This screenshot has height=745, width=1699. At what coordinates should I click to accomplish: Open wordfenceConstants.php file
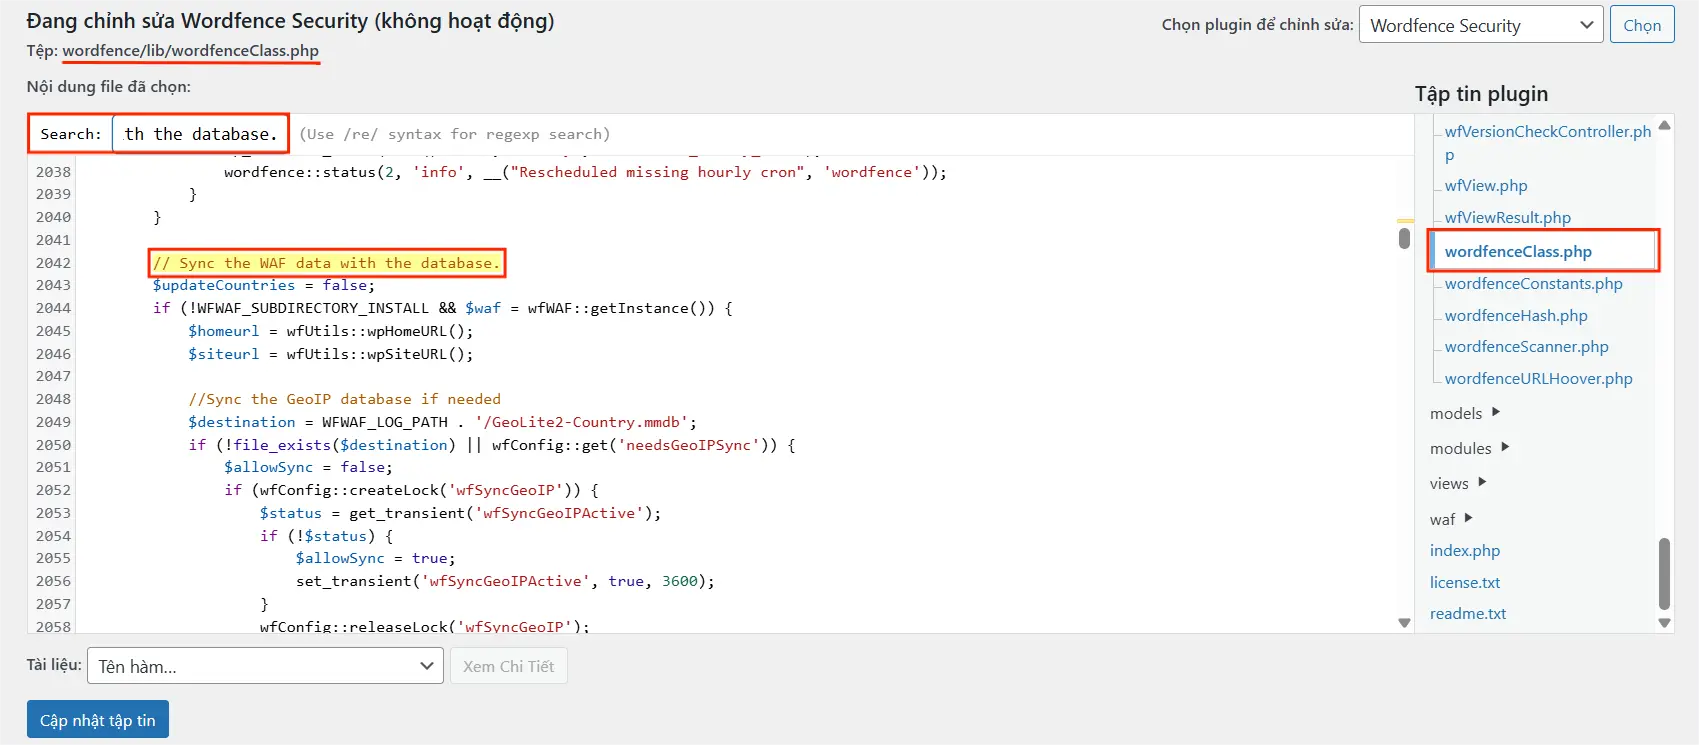click(x=1533, y=284)
